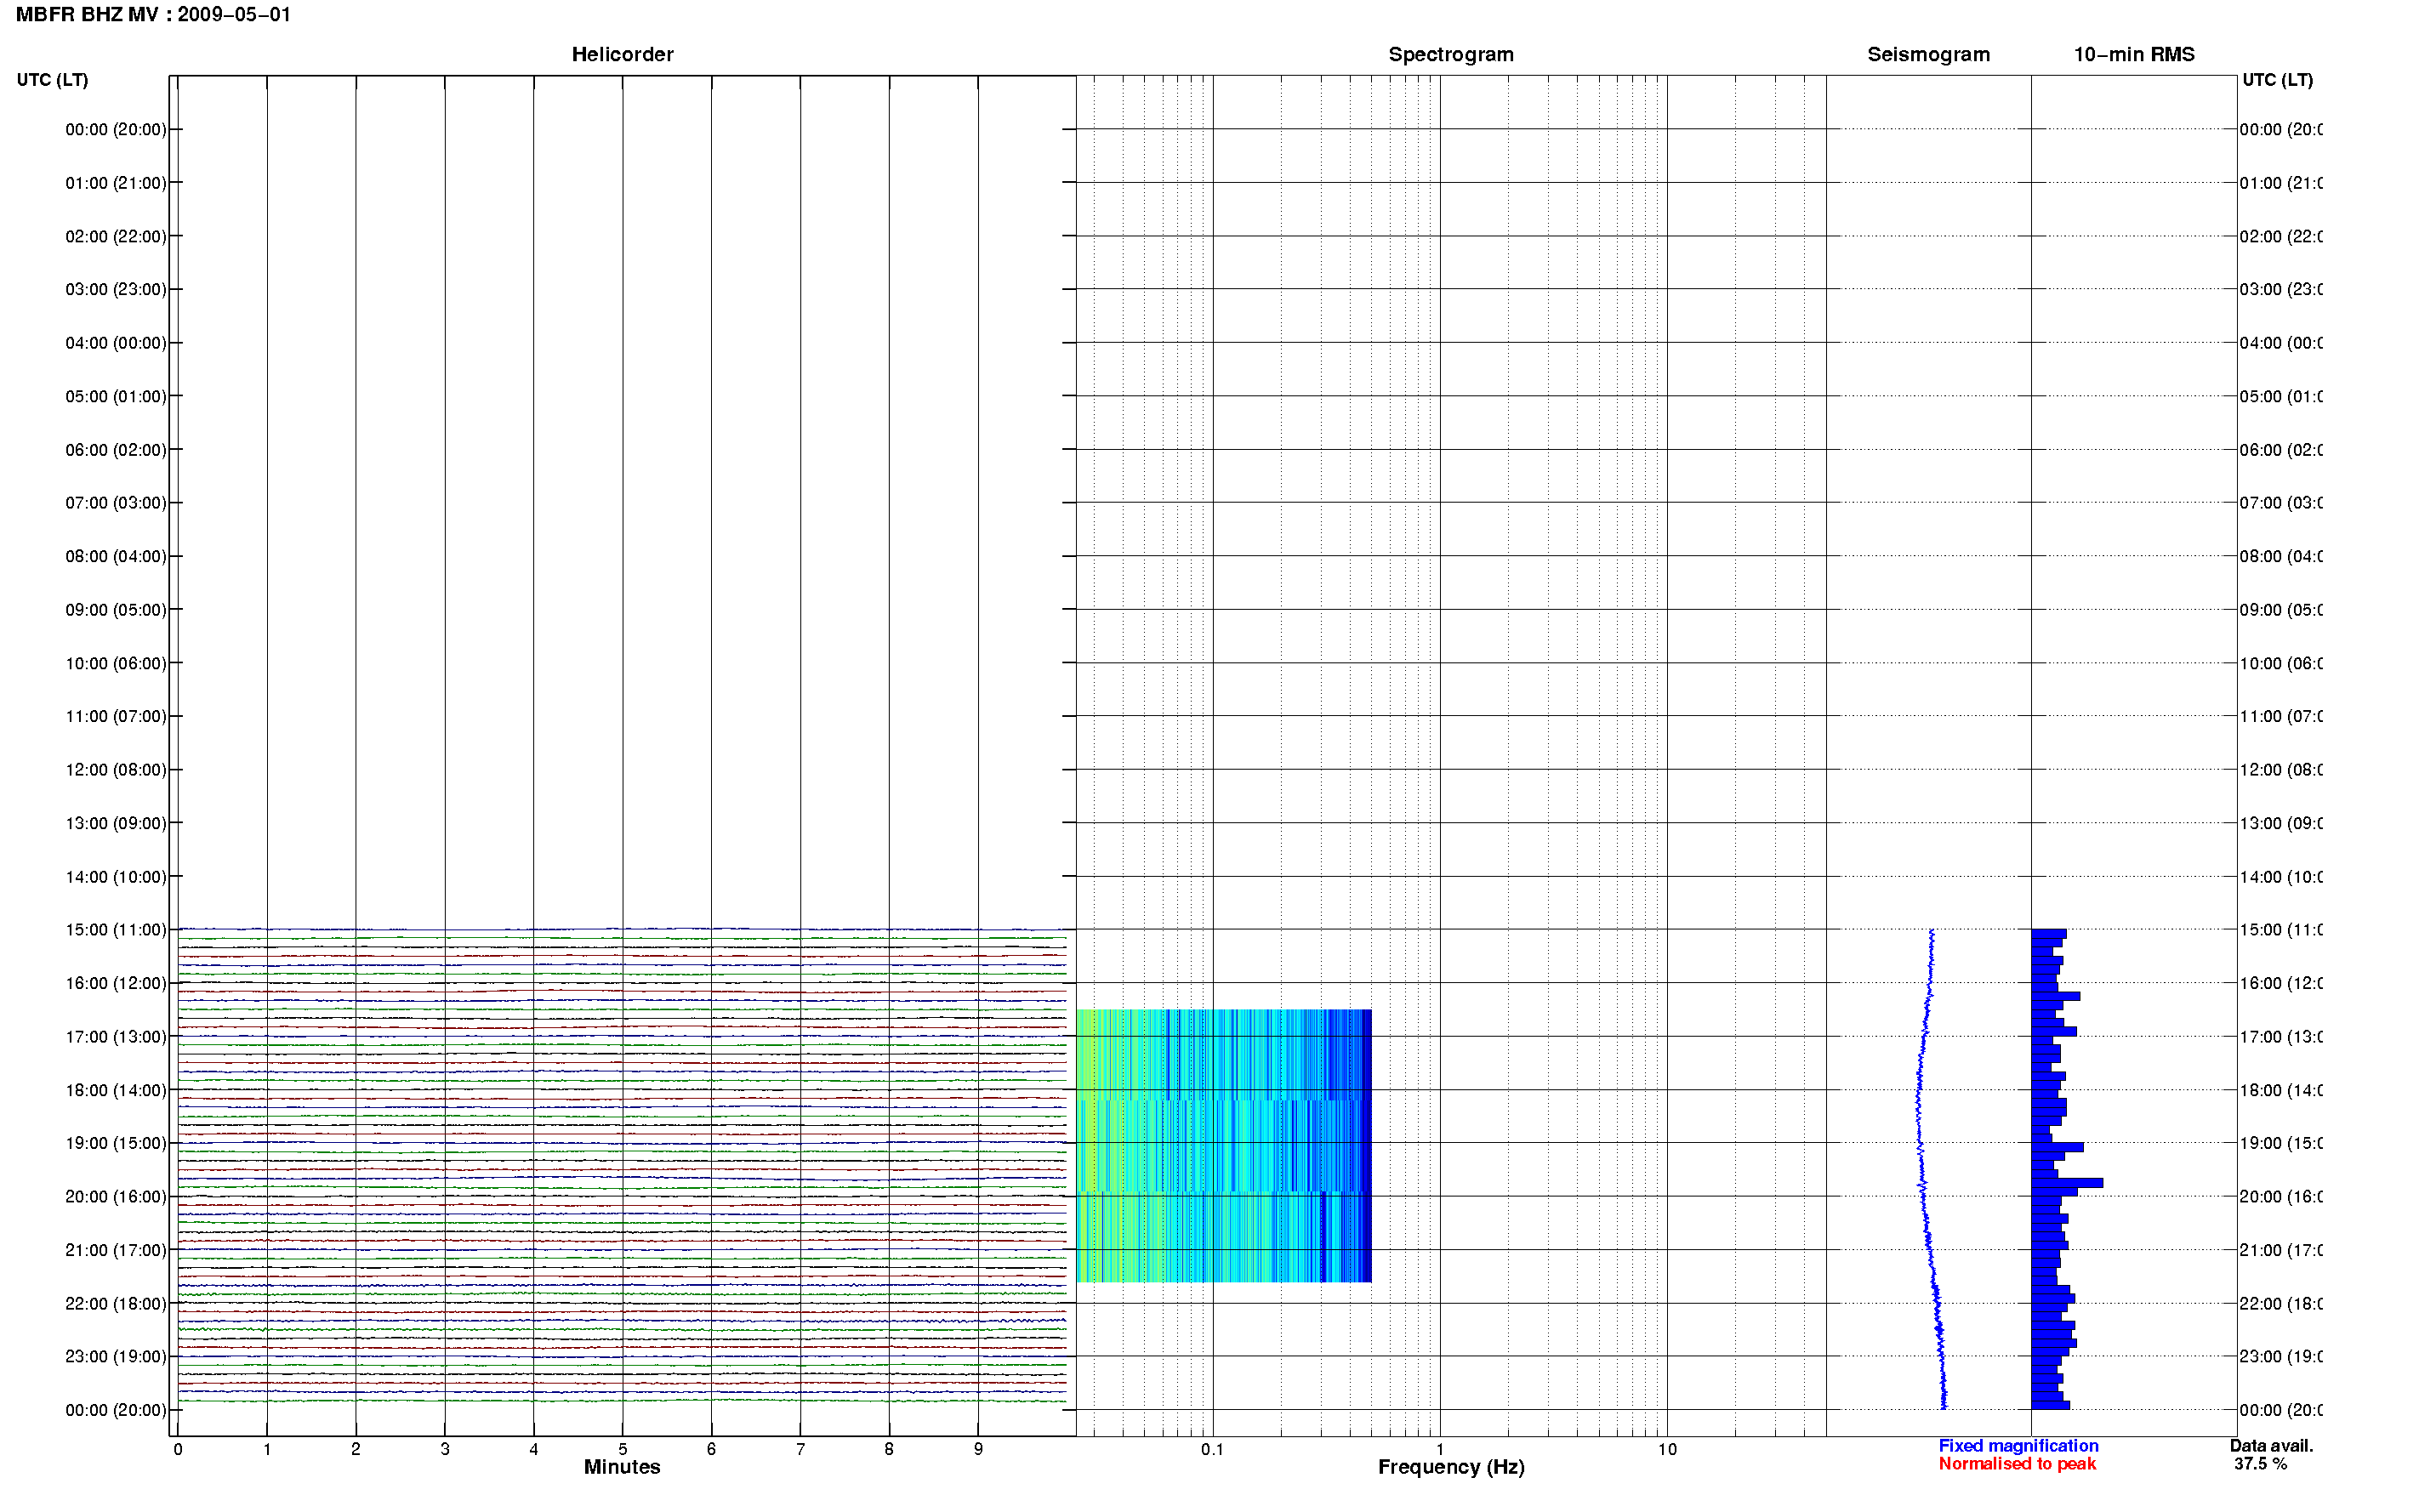Viewport: 2419px width, 1512px height.
Task: Click the longest RMS bar near 20:00
Action: pyautogui.click(x=2067, y=1183)
